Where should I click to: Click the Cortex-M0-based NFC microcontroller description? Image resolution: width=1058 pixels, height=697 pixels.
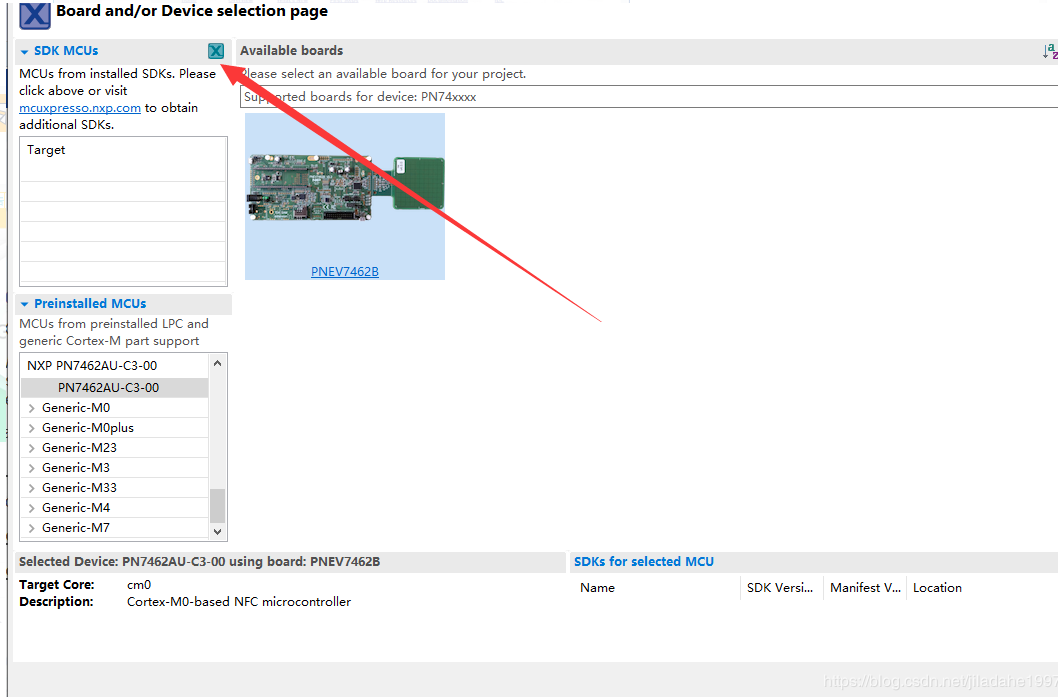pyautogui.click(x=239, y=602)
